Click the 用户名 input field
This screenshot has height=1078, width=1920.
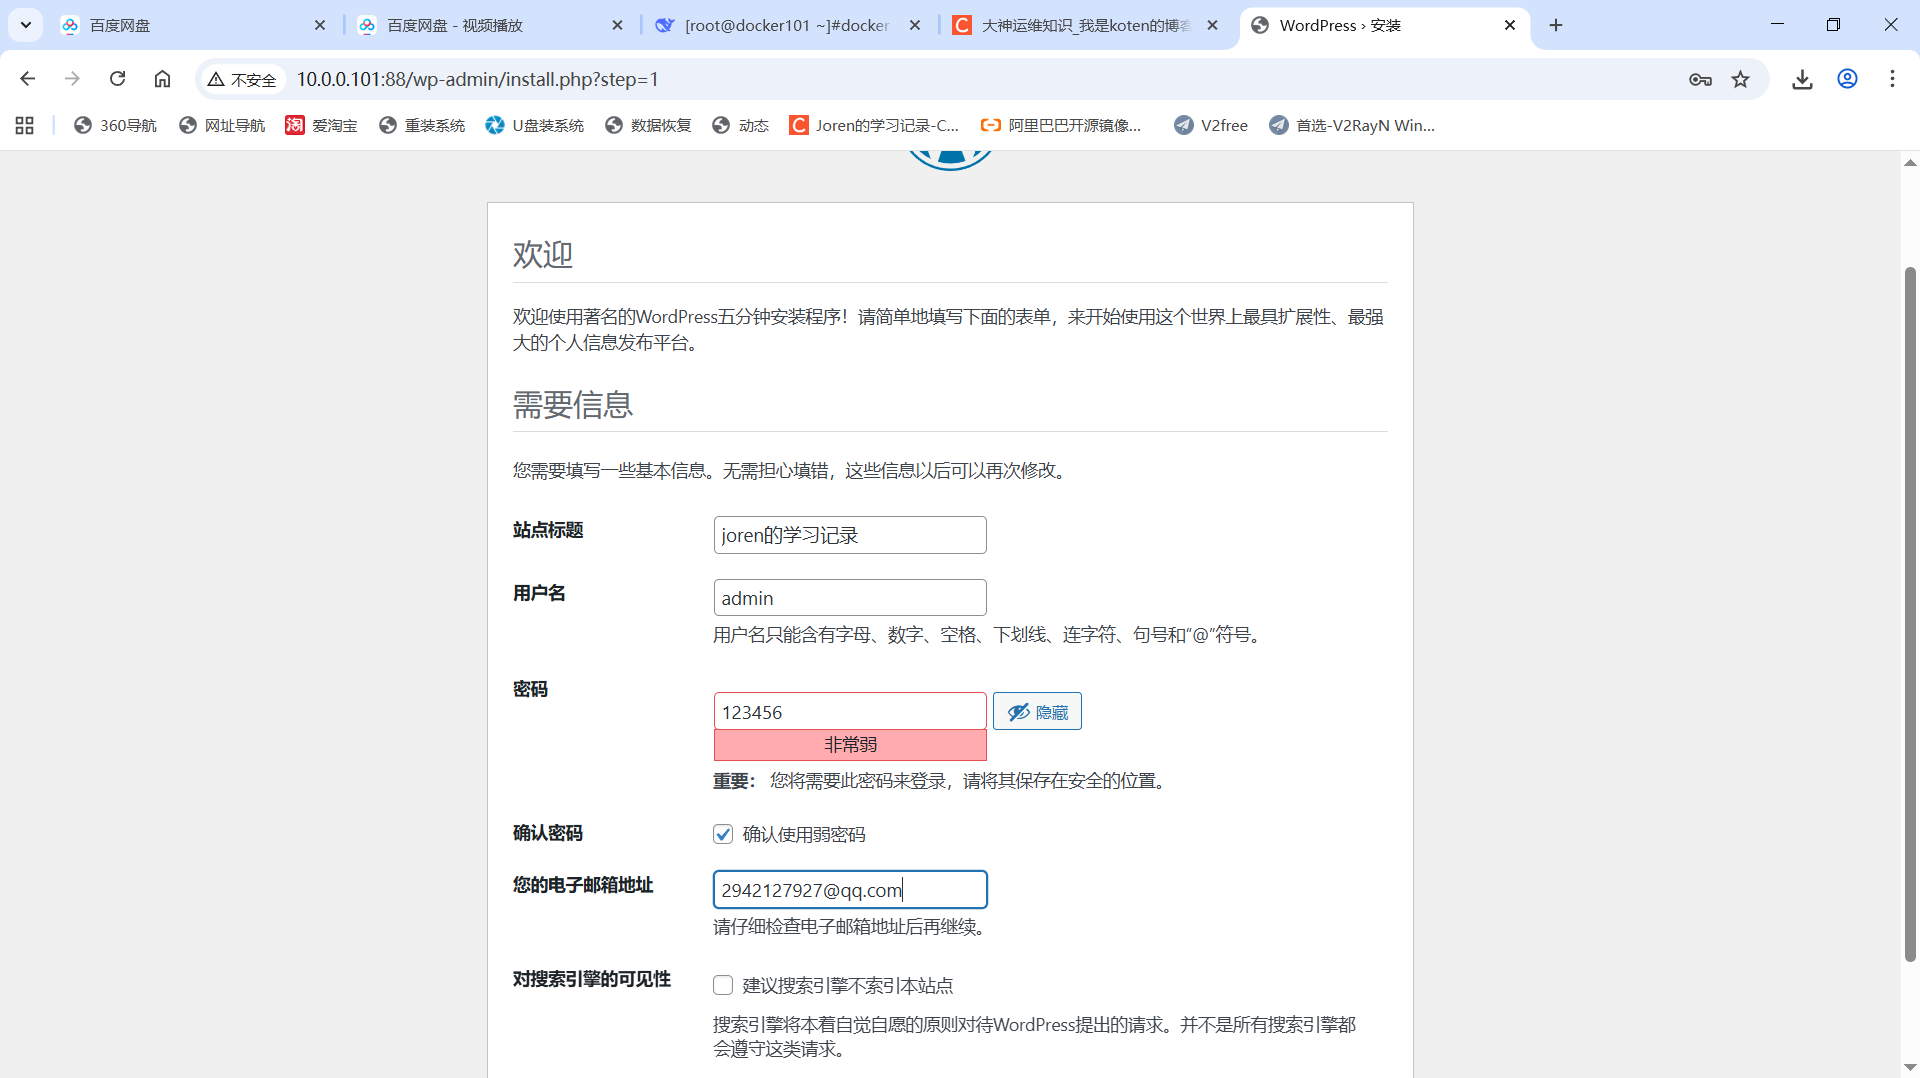(850, 598)
